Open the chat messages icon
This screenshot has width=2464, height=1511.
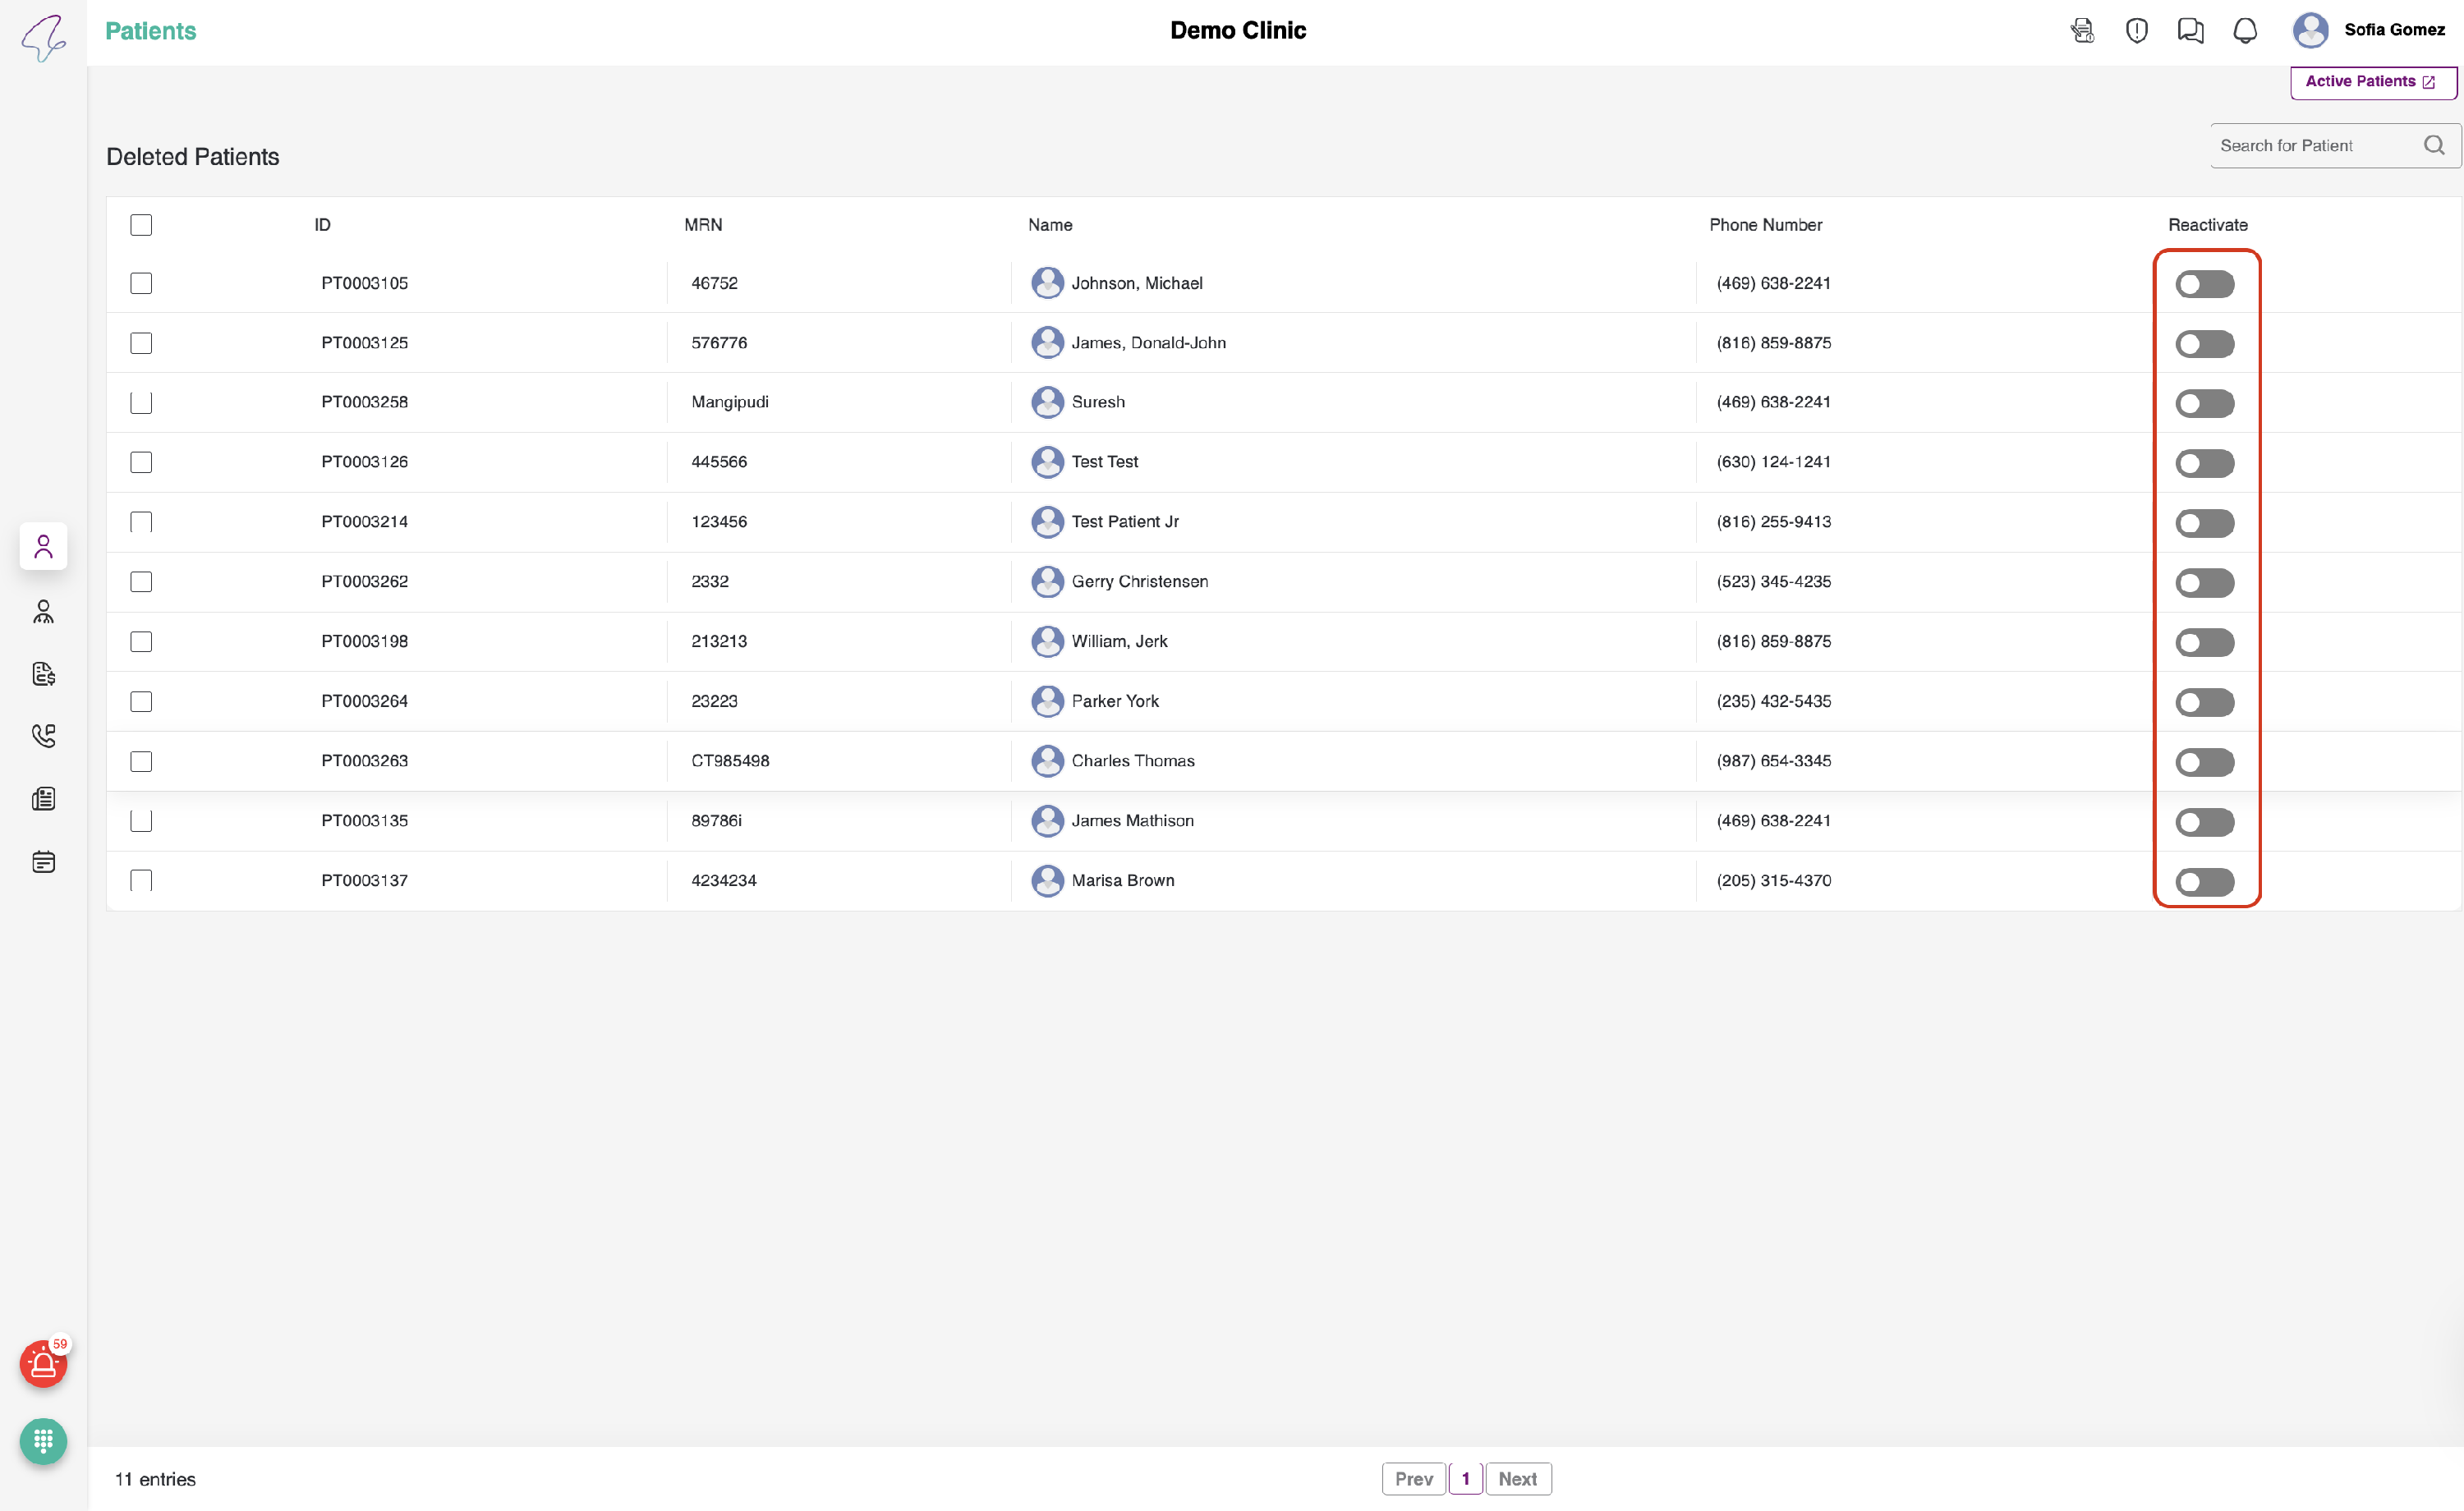[x=2190, y=31]
